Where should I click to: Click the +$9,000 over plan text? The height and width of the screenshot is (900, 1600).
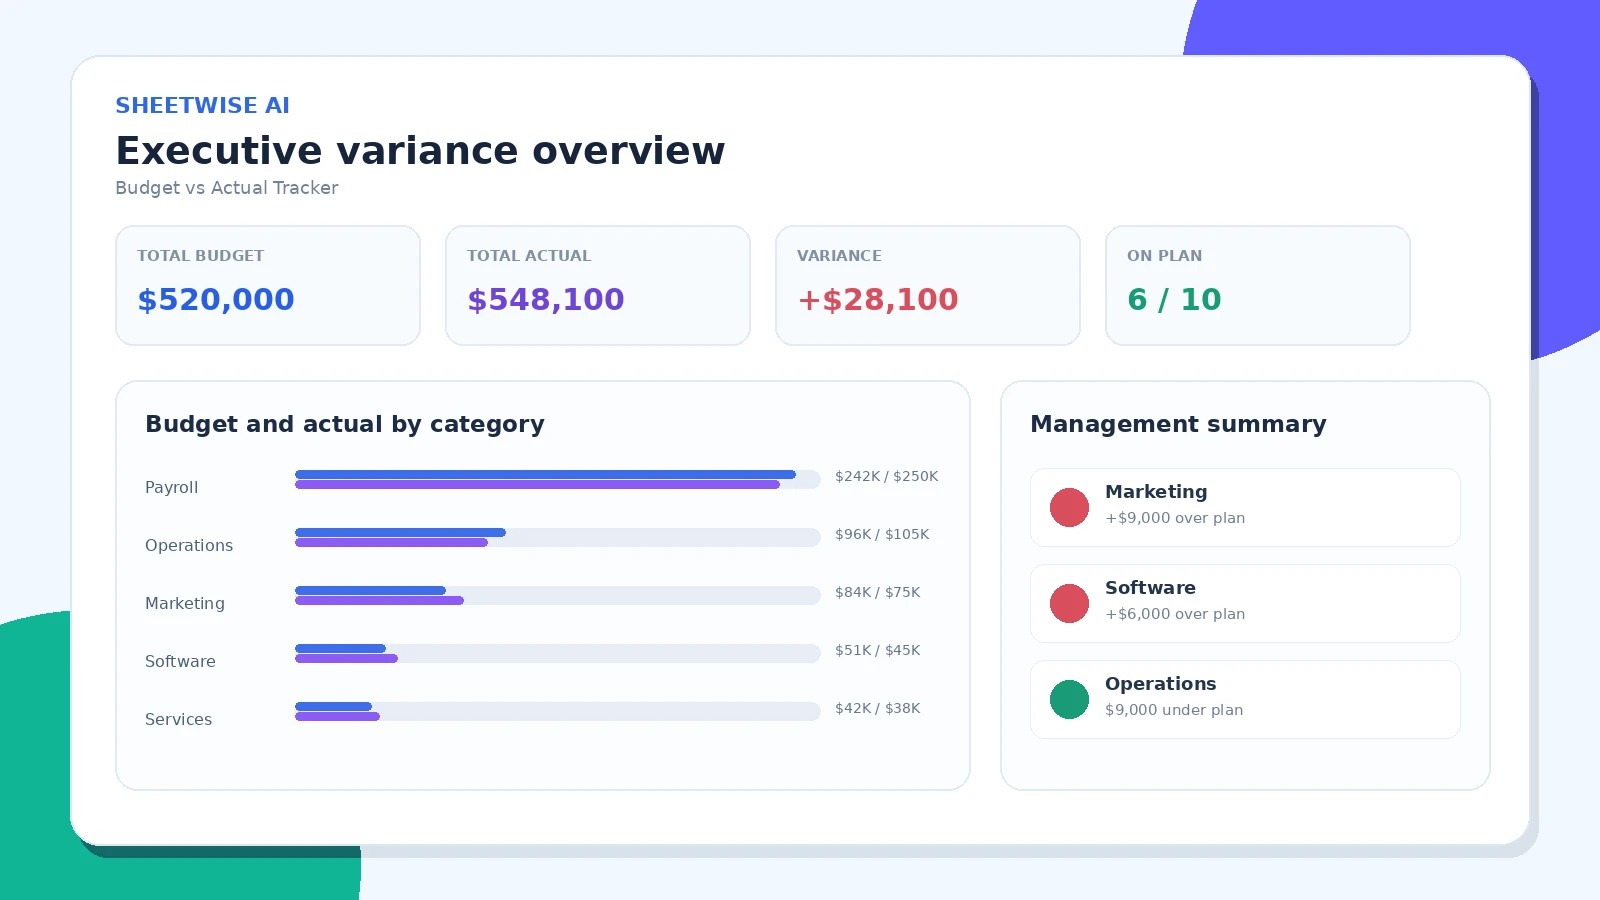1175,518
